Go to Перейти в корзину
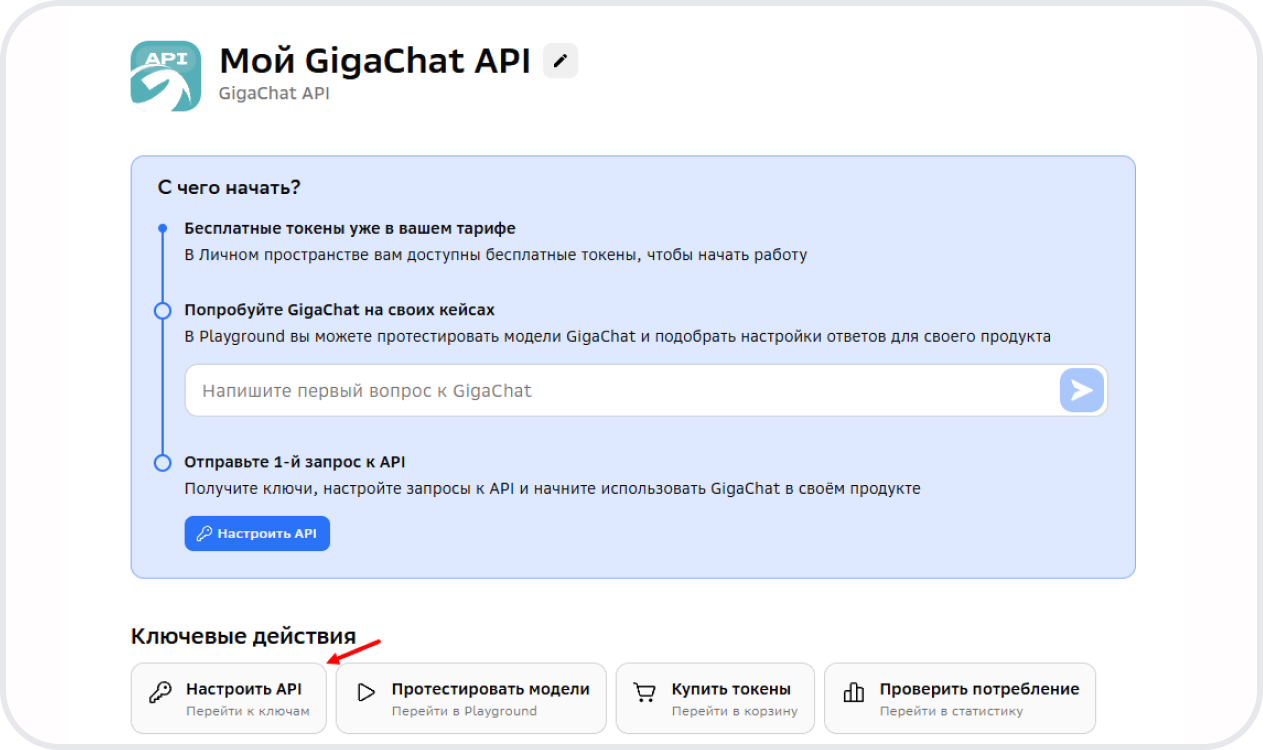The width and height of the screenshot is (1263, 750). pyautogui.click(x=734, y=712)
